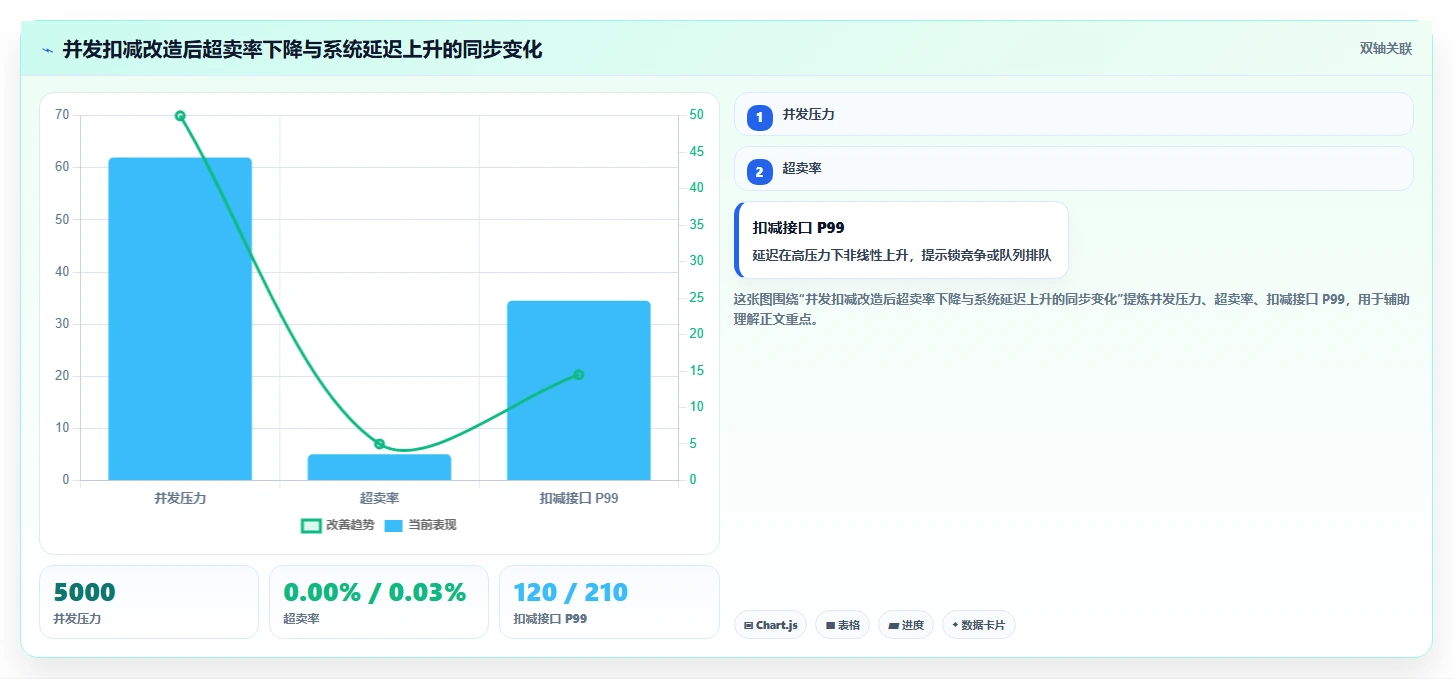The width and height of the screenshot is (1453, 679).
Task: Click the 并发压力 blue bar
Action: [180, 319]
